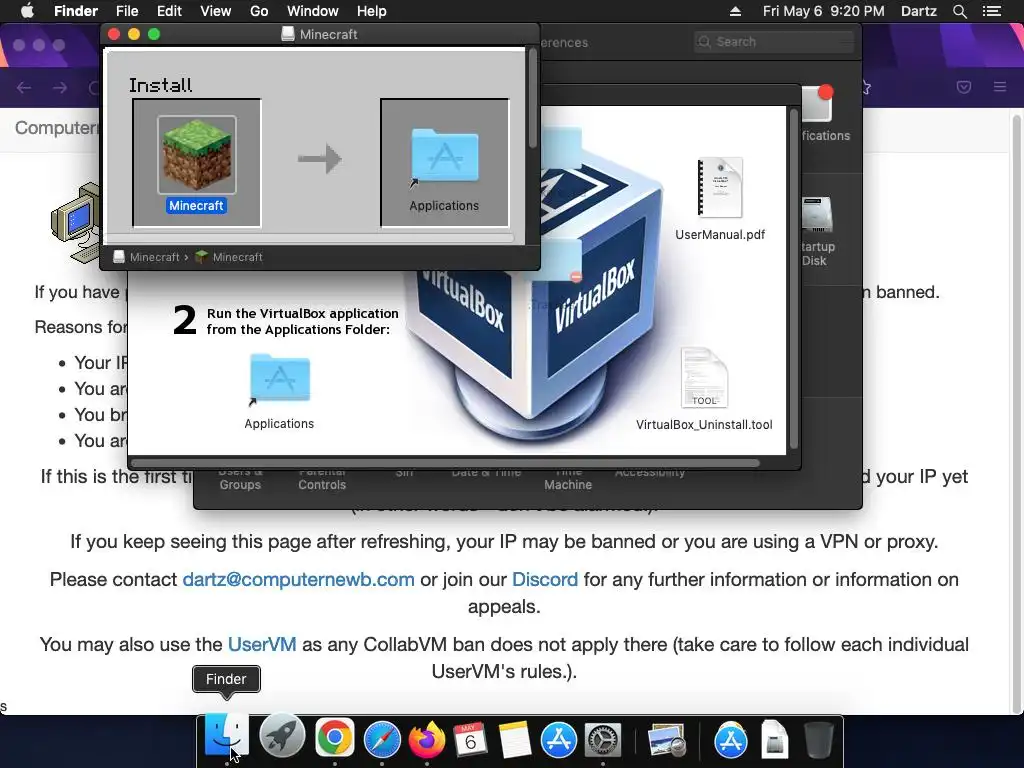Open the Edit menu
The image size is (1024, 768).
169,11
